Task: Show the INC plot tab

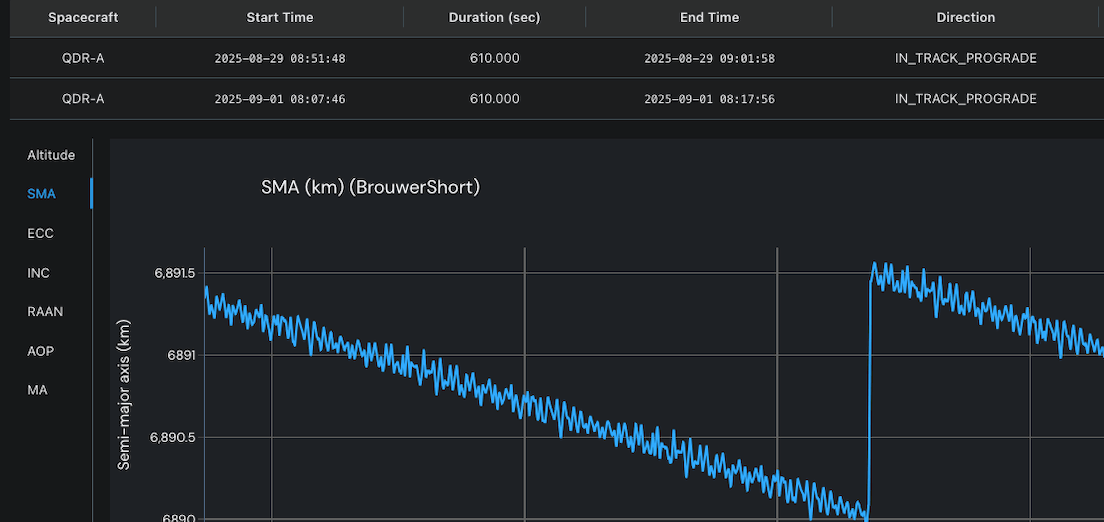Action: (39, 273)
